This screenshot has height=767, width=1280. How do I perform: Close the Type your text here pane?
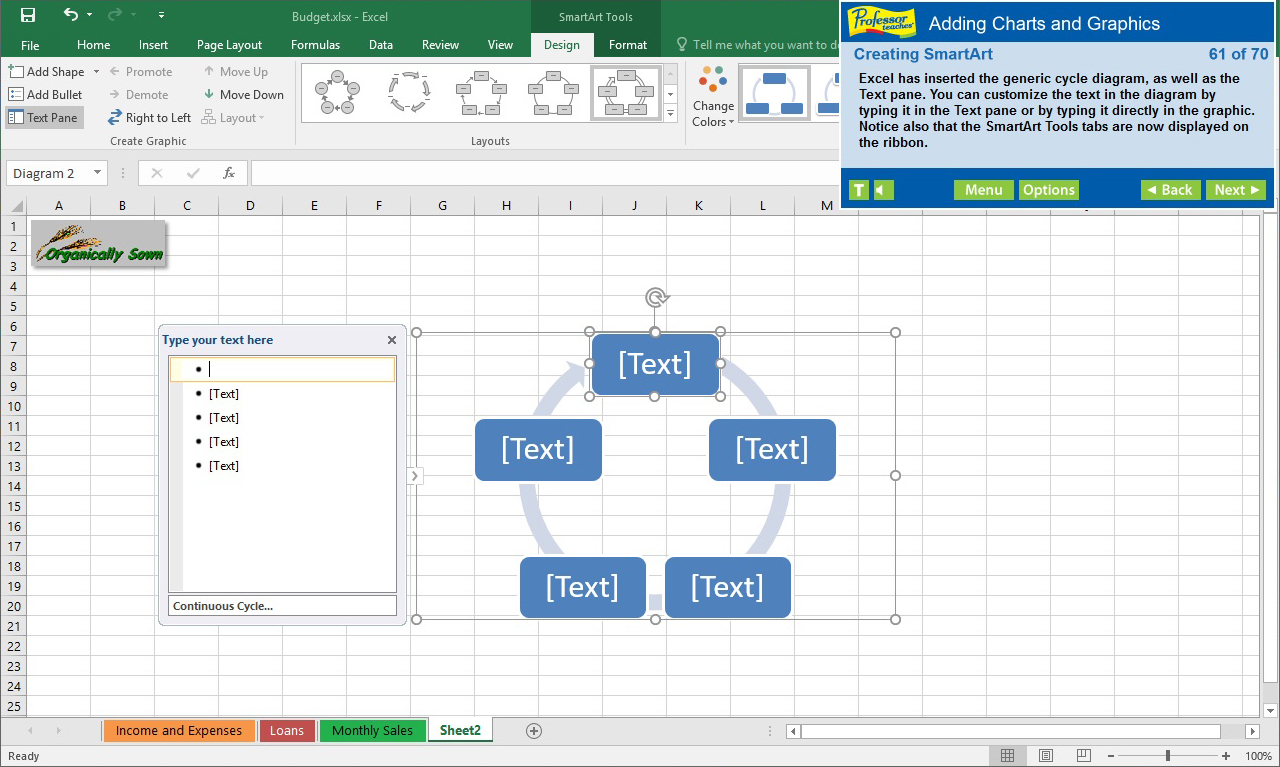point(391,340)
